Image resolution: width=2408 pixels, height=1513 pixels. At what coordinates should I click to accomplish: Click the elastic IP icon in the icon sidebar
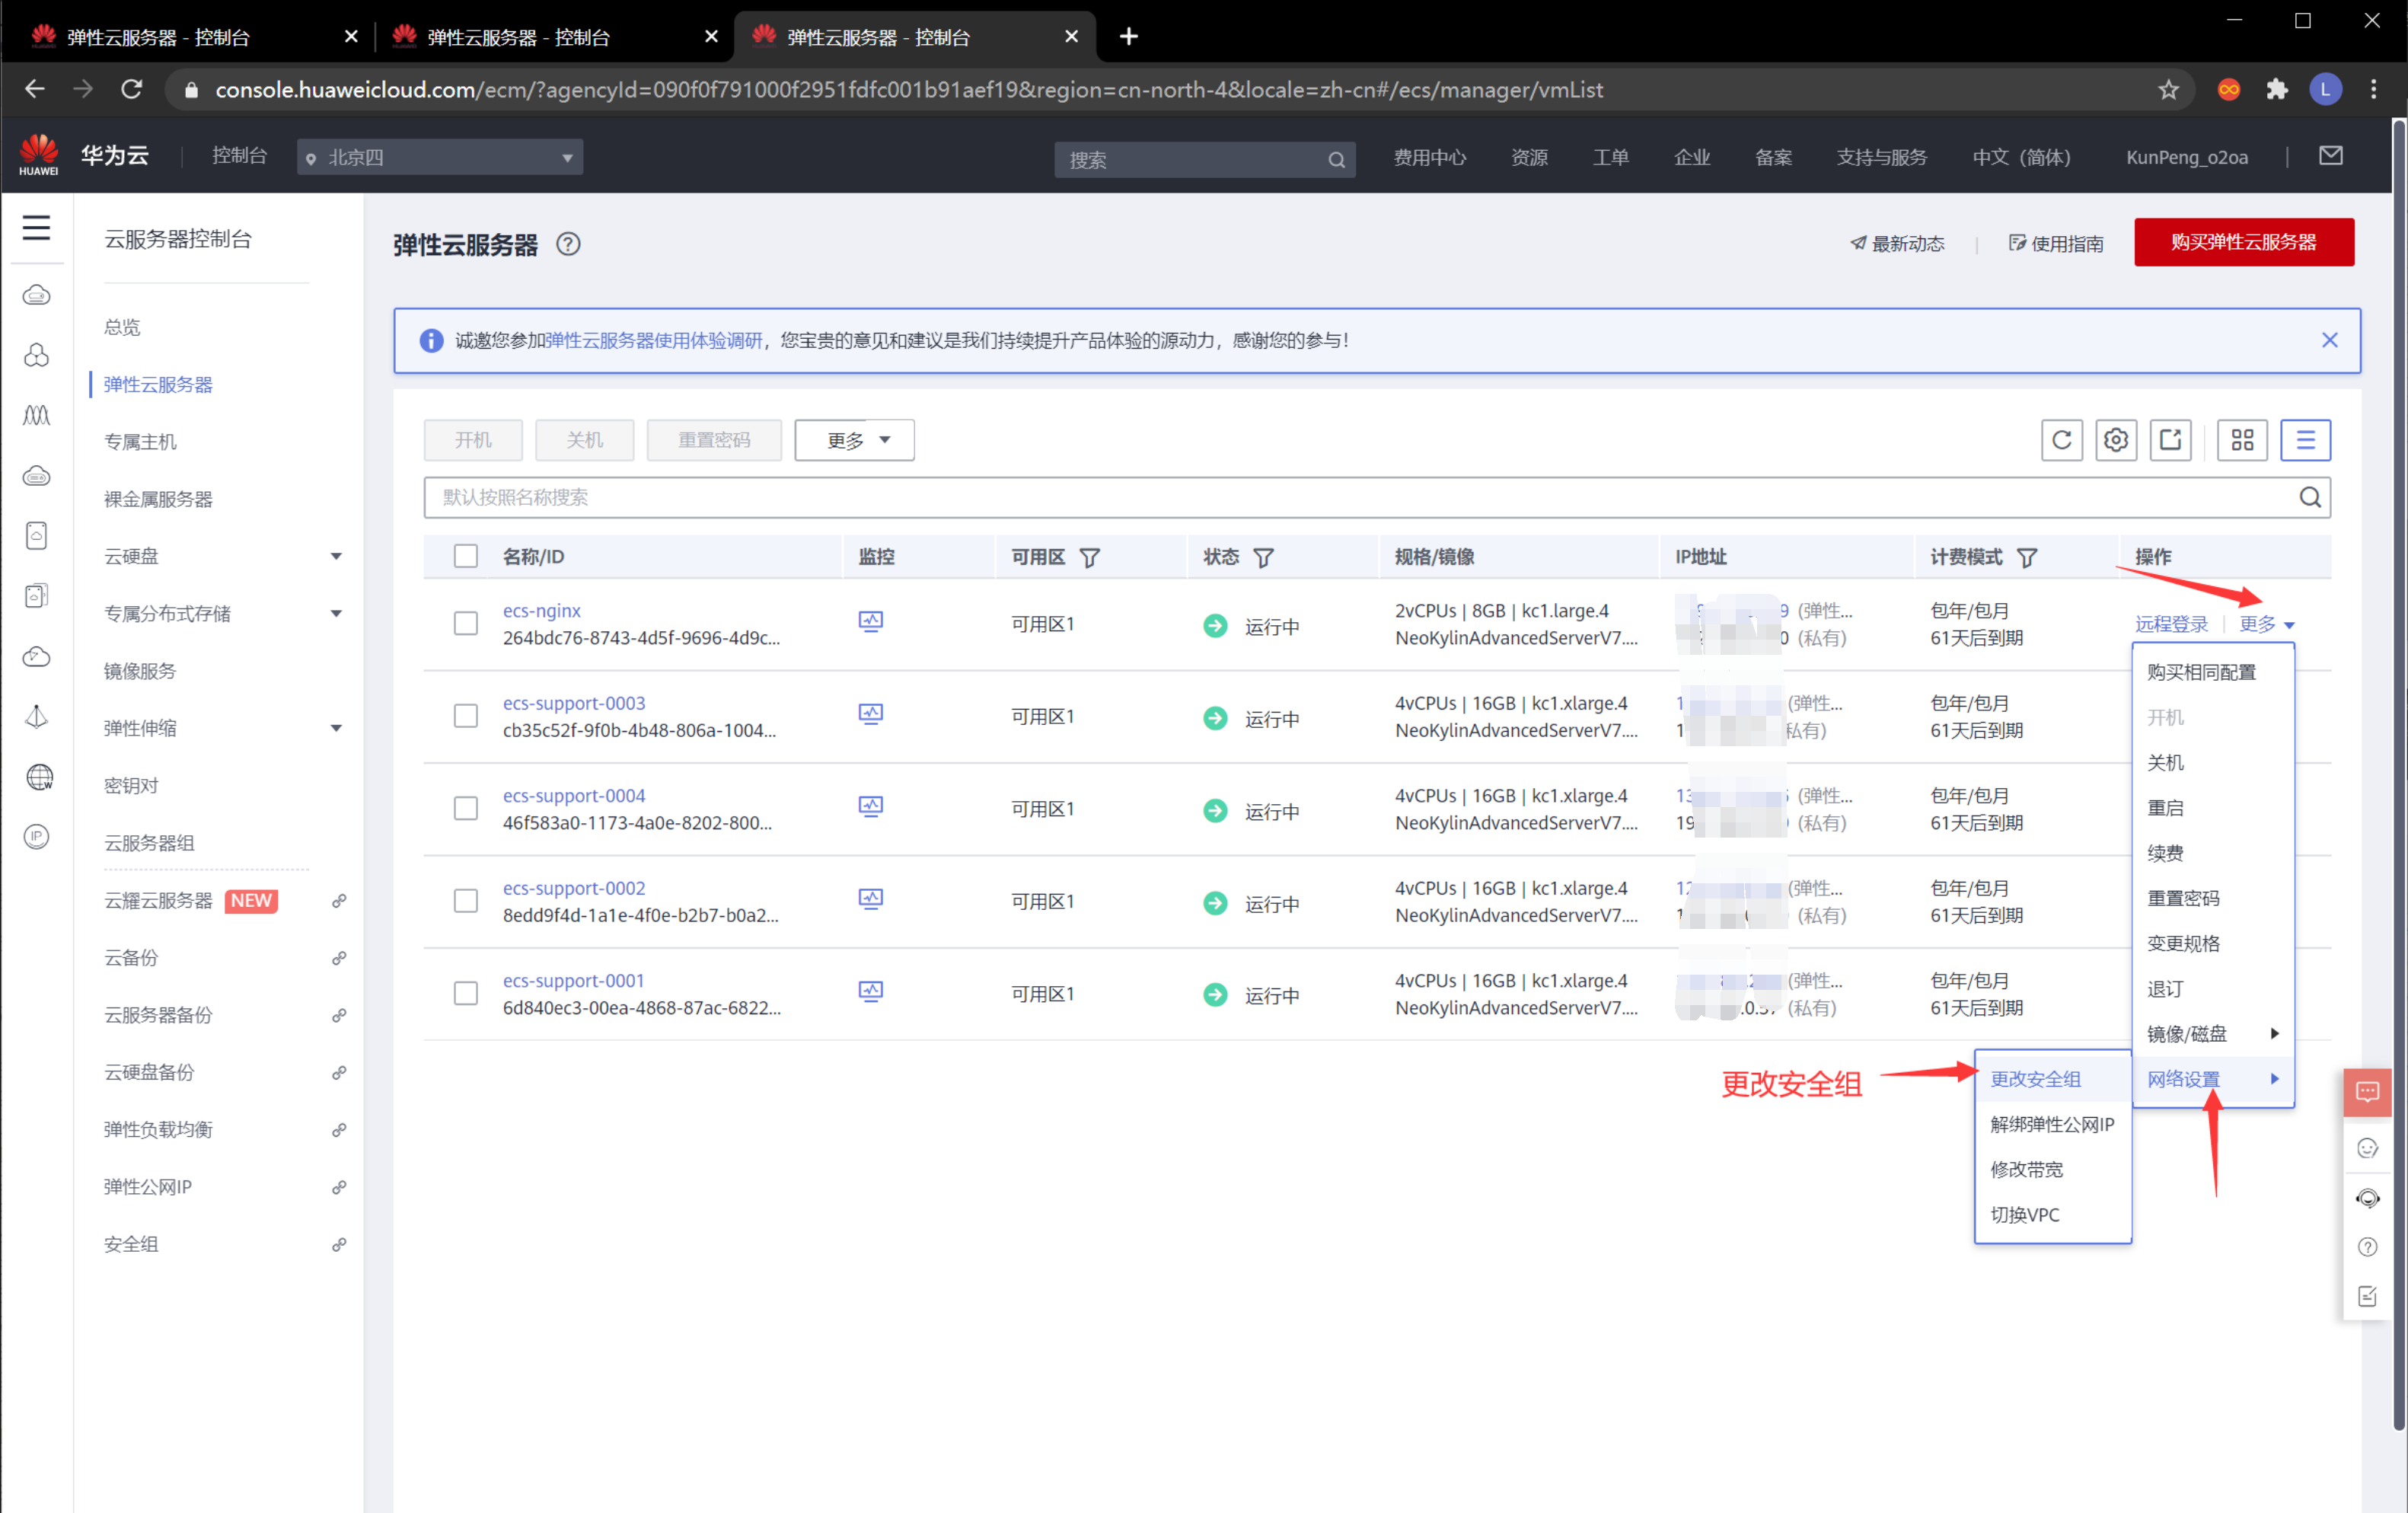click(36, 836)
